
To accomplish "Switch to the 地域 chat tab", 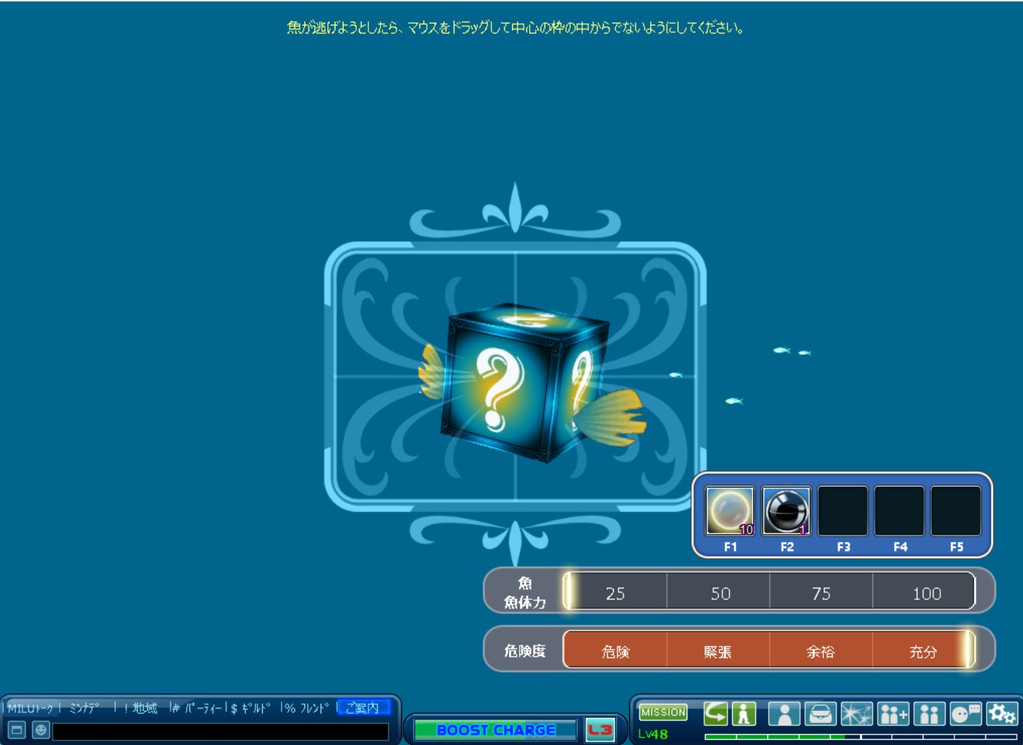I will click(x=143, y=708).
